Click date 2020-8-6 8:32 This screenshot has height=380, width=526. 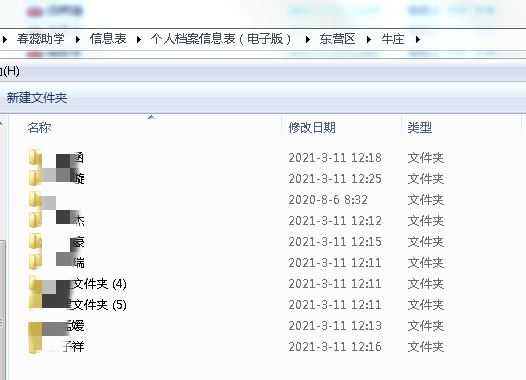coord(328,200)
